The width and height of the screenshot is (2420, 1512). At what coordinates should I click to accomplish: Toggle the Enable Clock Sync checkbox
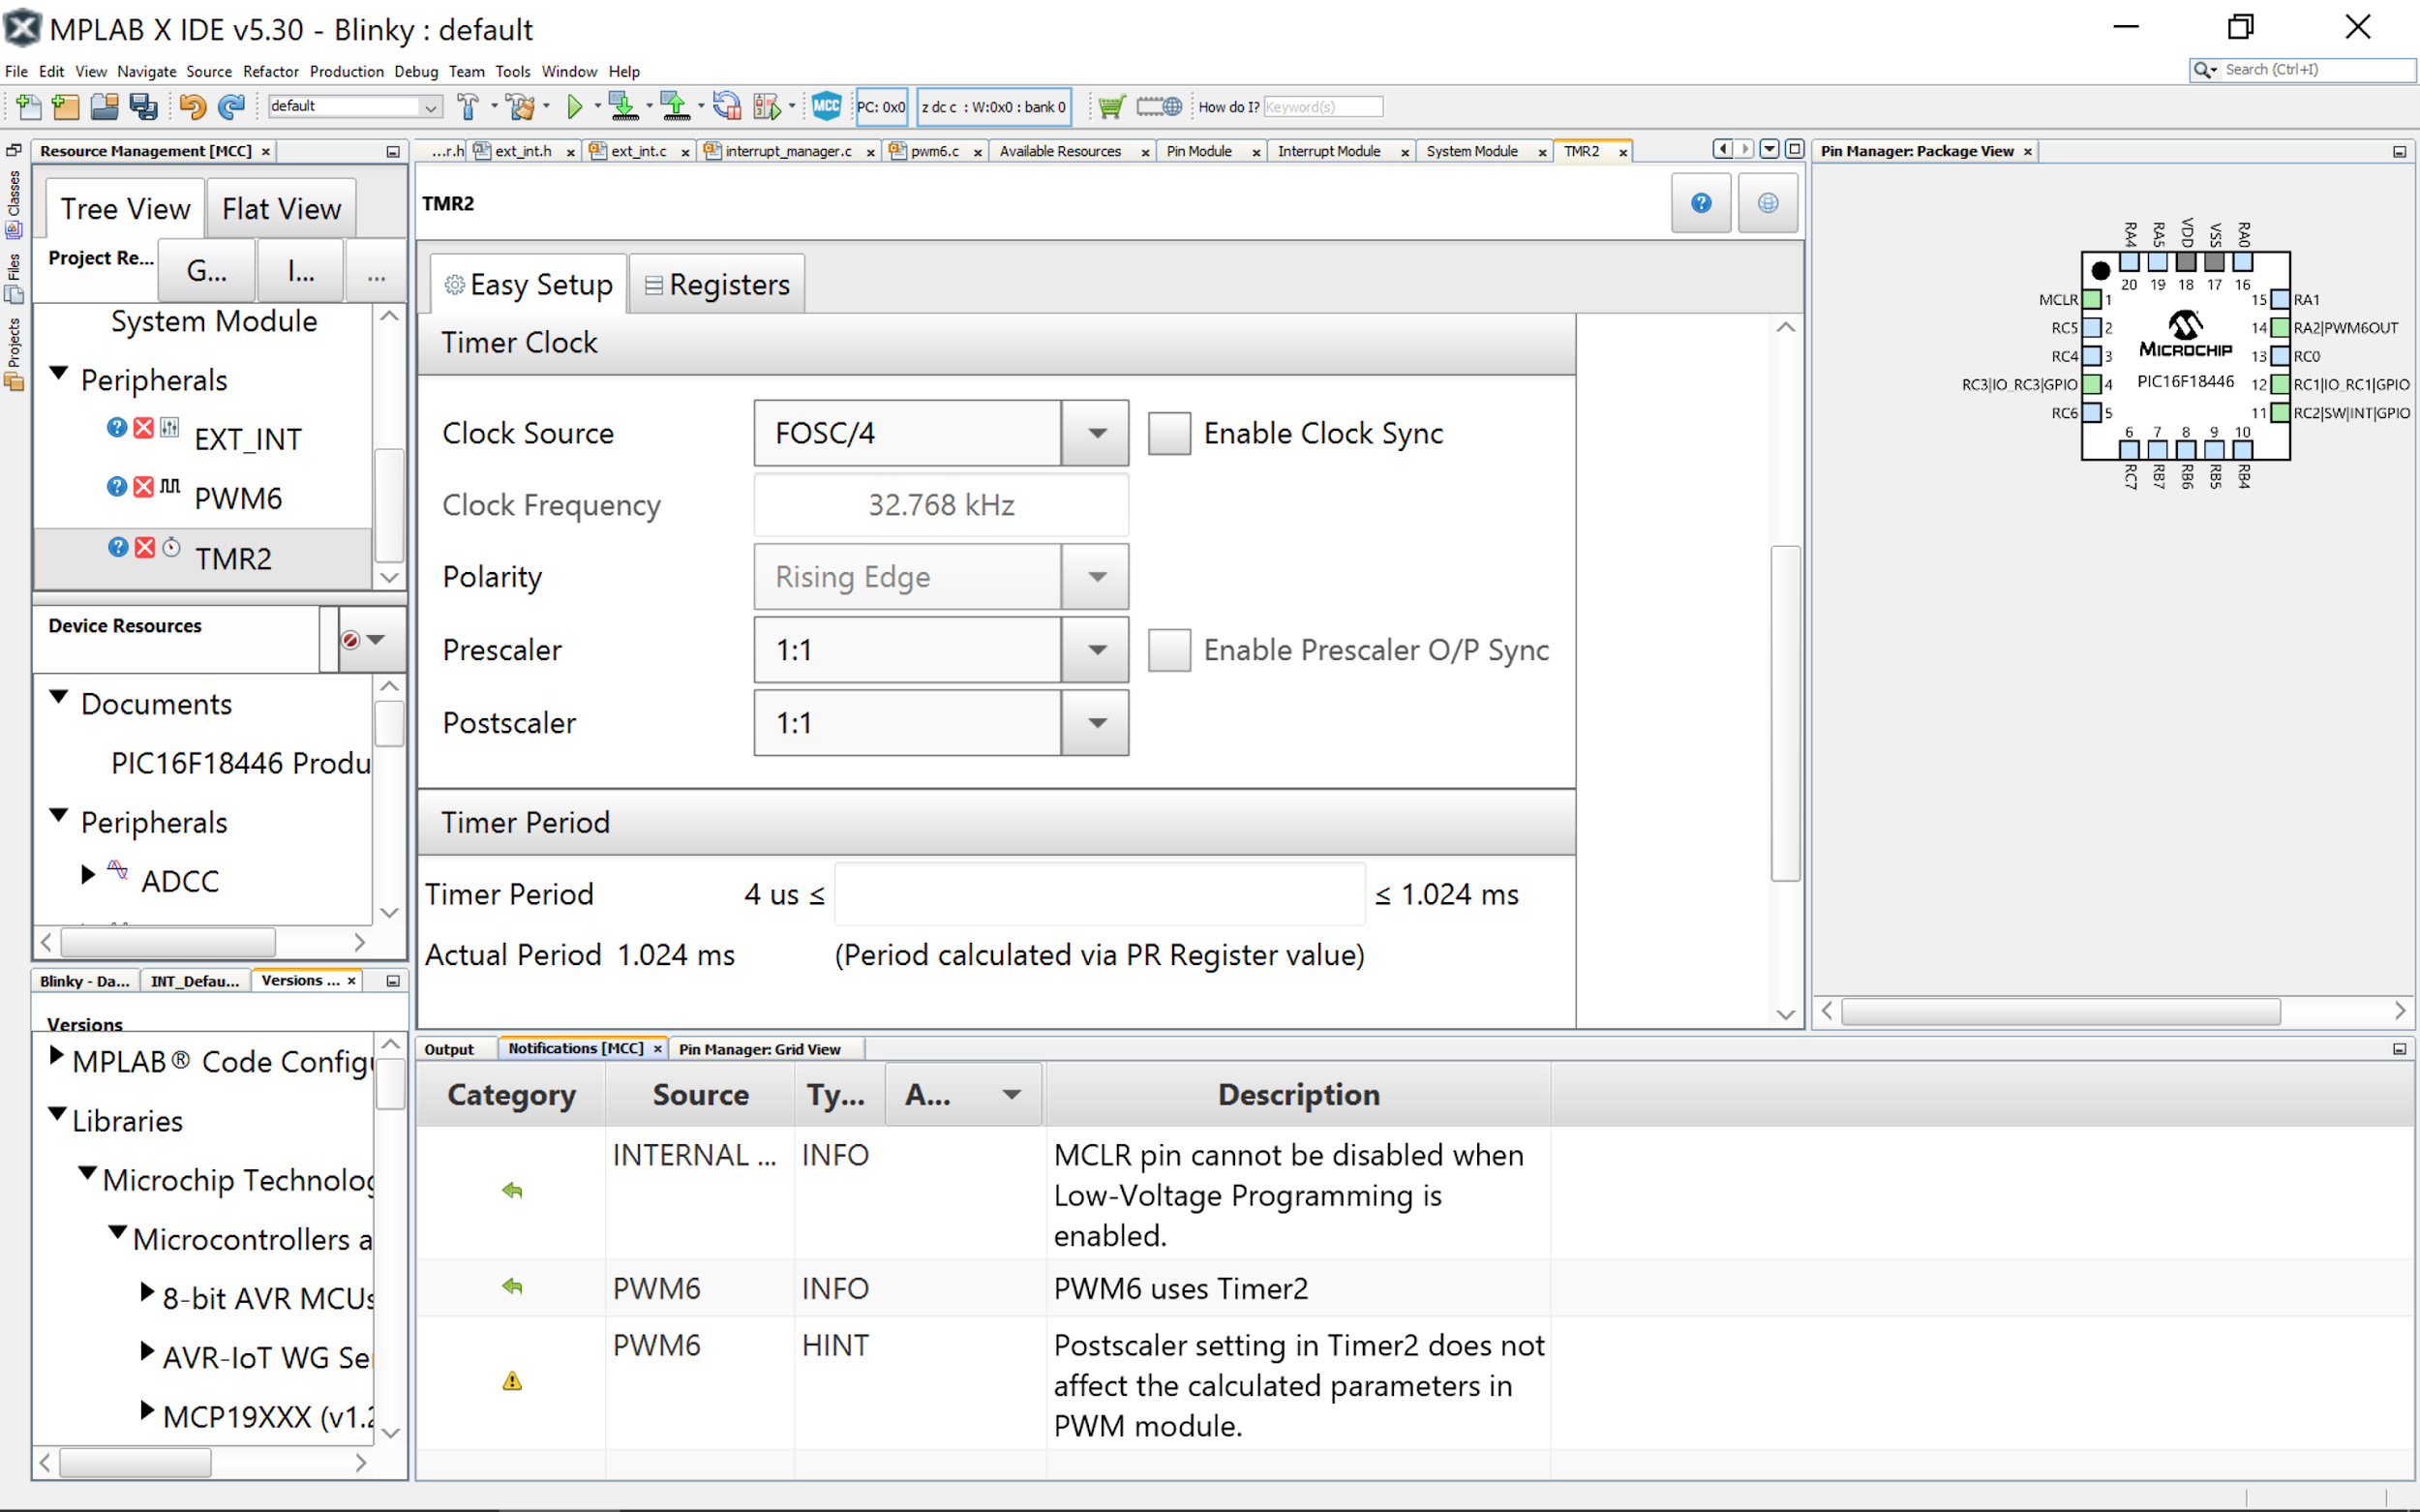click(1169, 434)
